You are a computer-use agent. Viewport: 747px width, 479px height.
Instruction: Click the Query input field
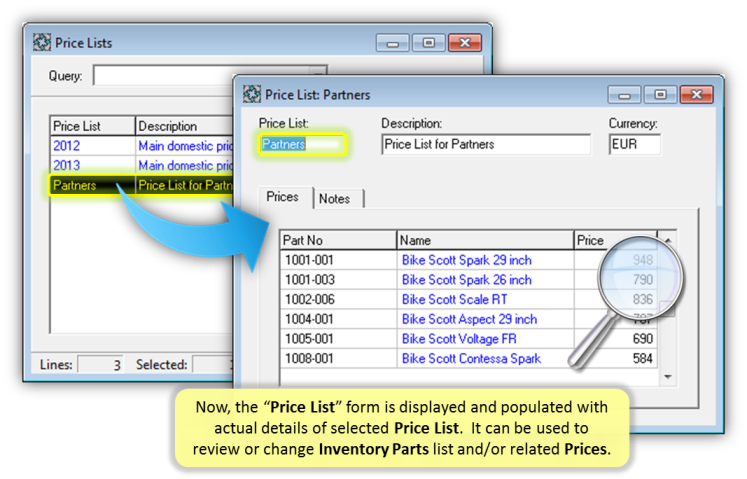pos(208,76)
